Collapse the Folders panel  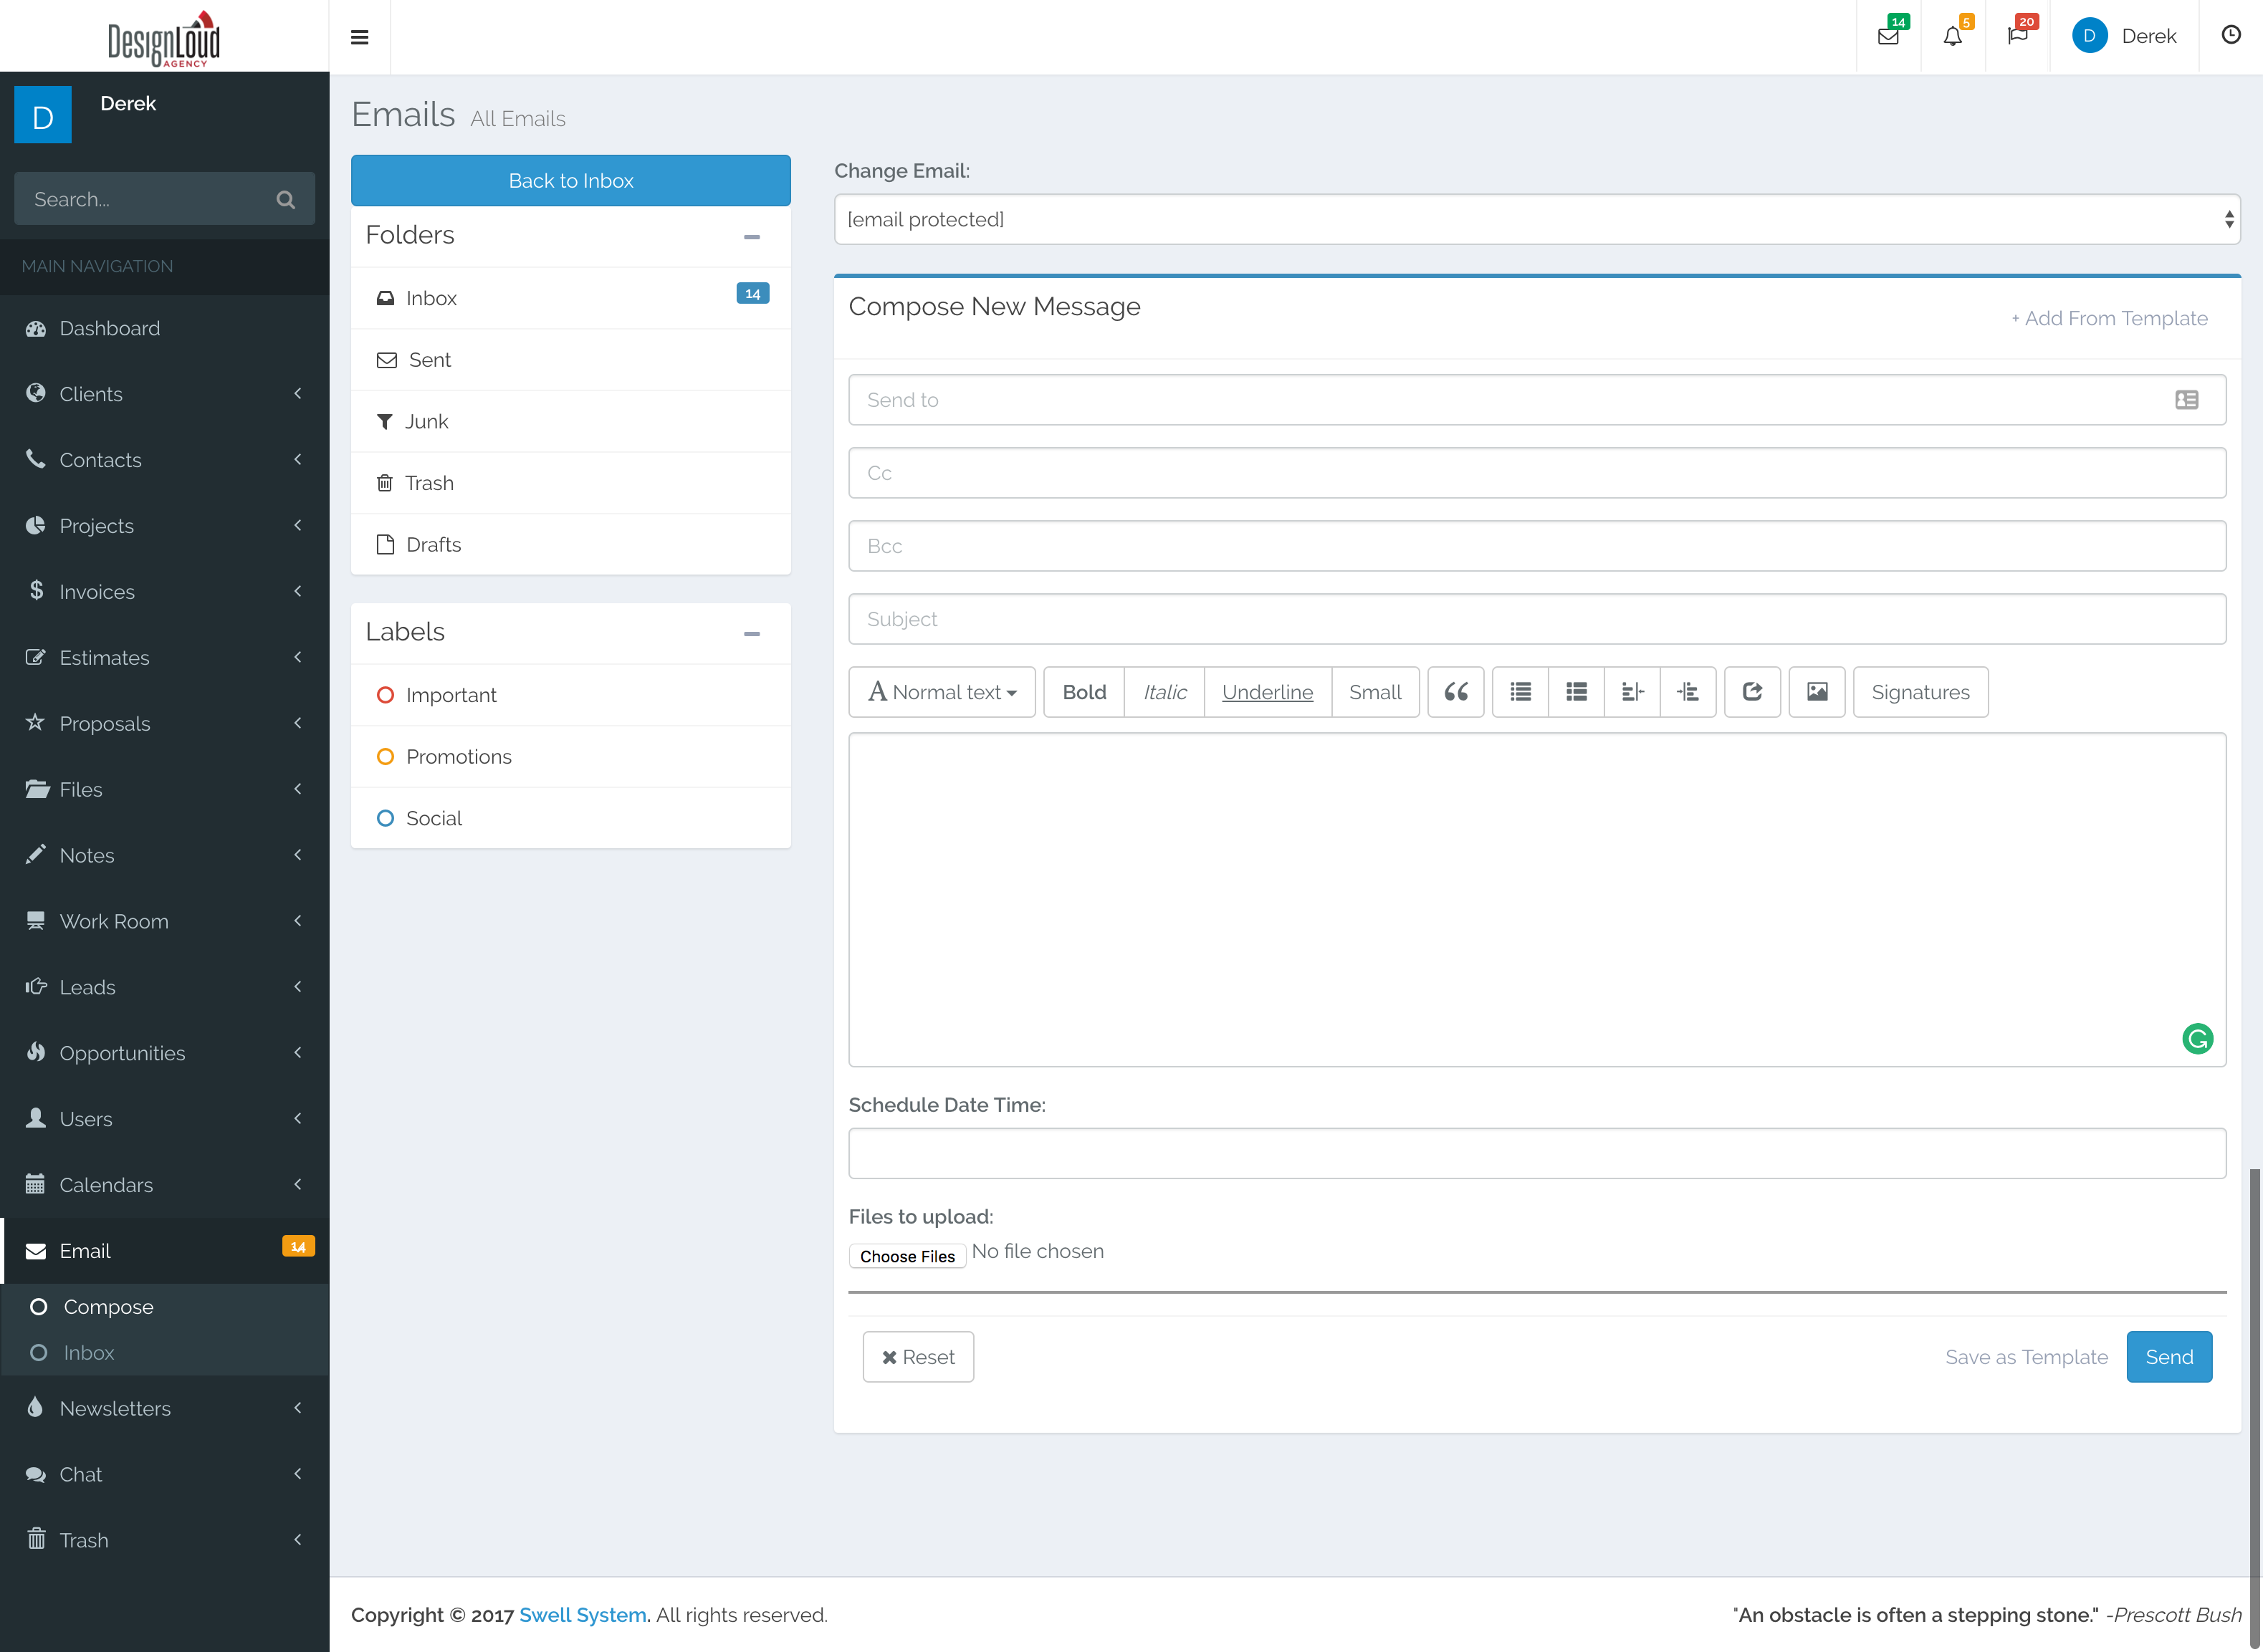pyautogui.click(x=752, y=237)
